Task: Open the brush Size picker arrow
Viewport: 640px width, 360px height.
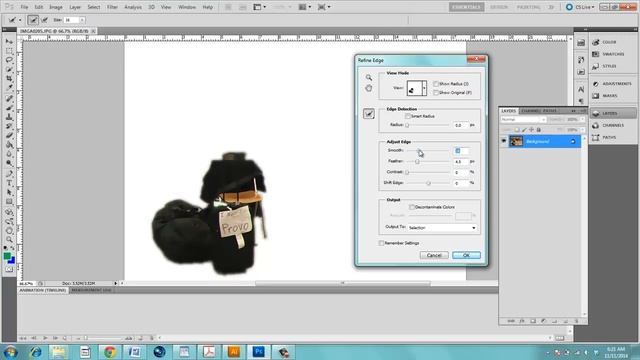Action: click(82, 20)
